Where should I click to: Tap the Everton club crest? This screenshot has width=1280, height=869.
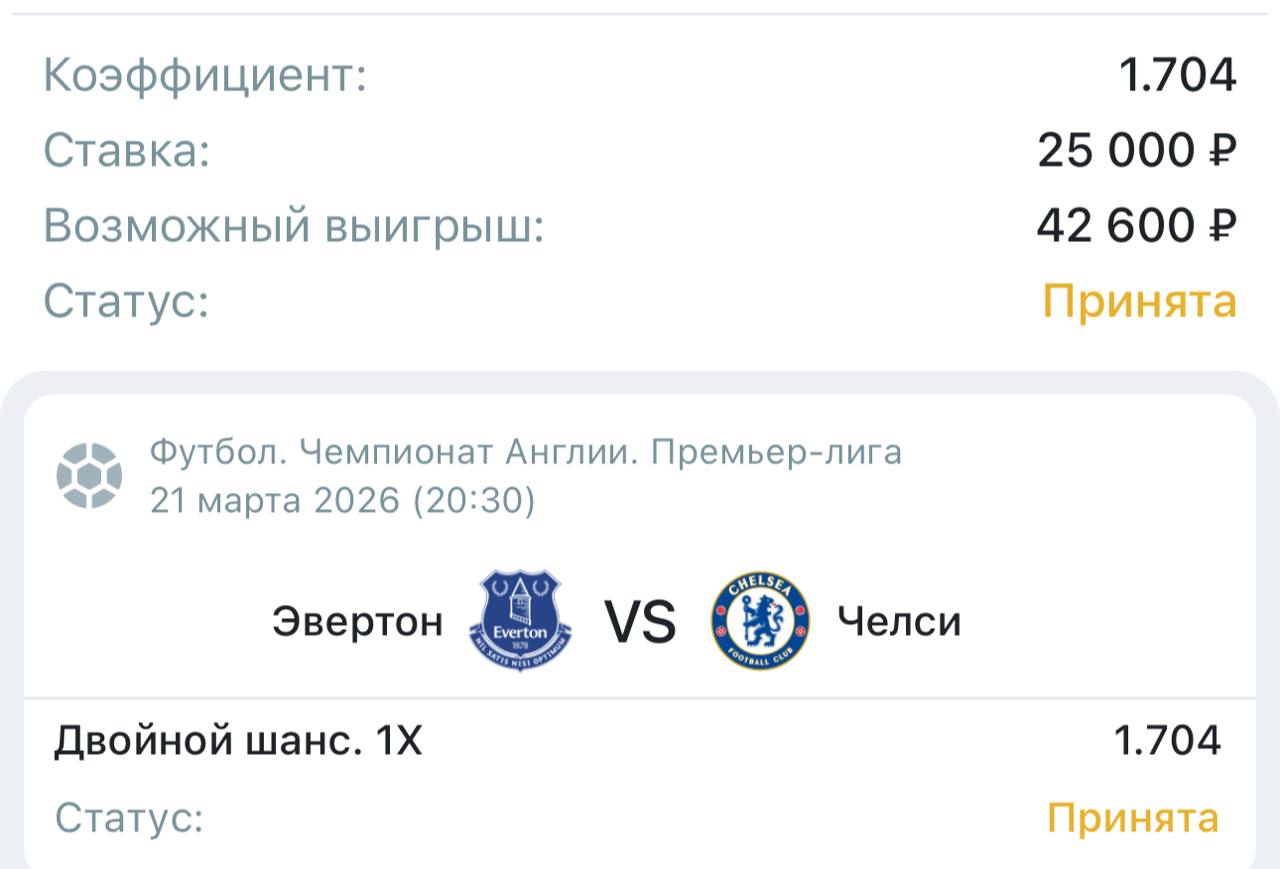(x=520, y=621)
